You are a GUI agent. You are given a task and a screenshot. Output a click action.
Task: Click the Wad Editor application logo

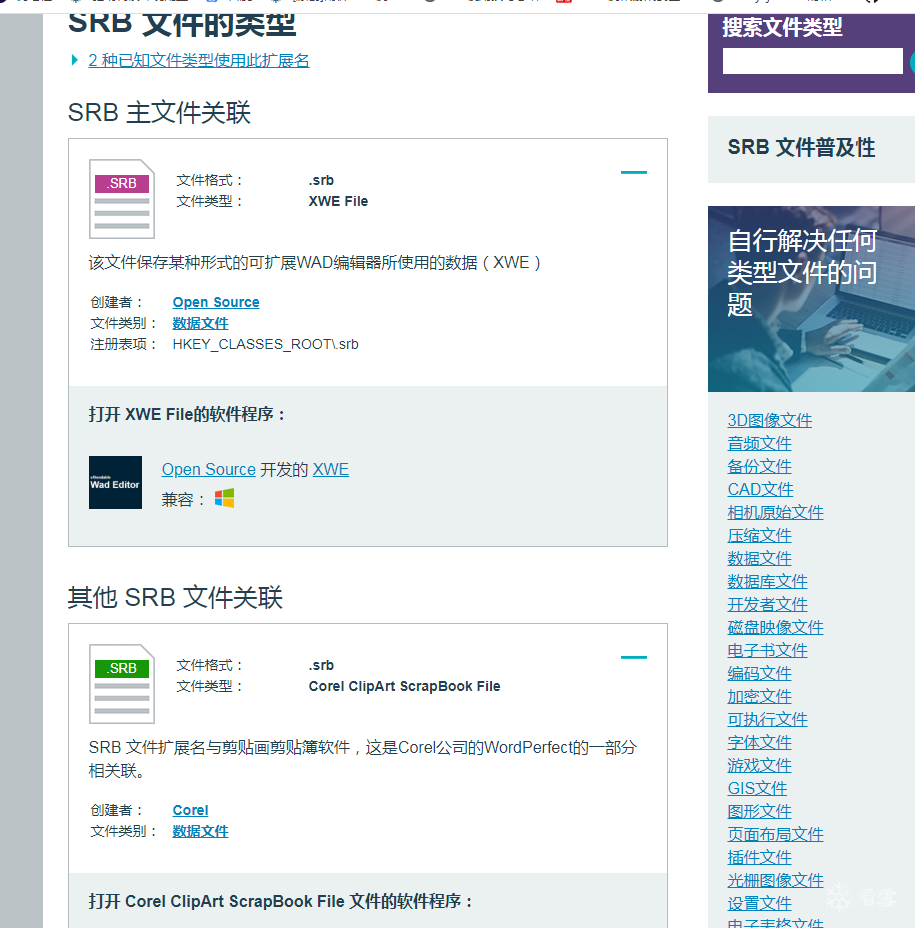(115, 482)
